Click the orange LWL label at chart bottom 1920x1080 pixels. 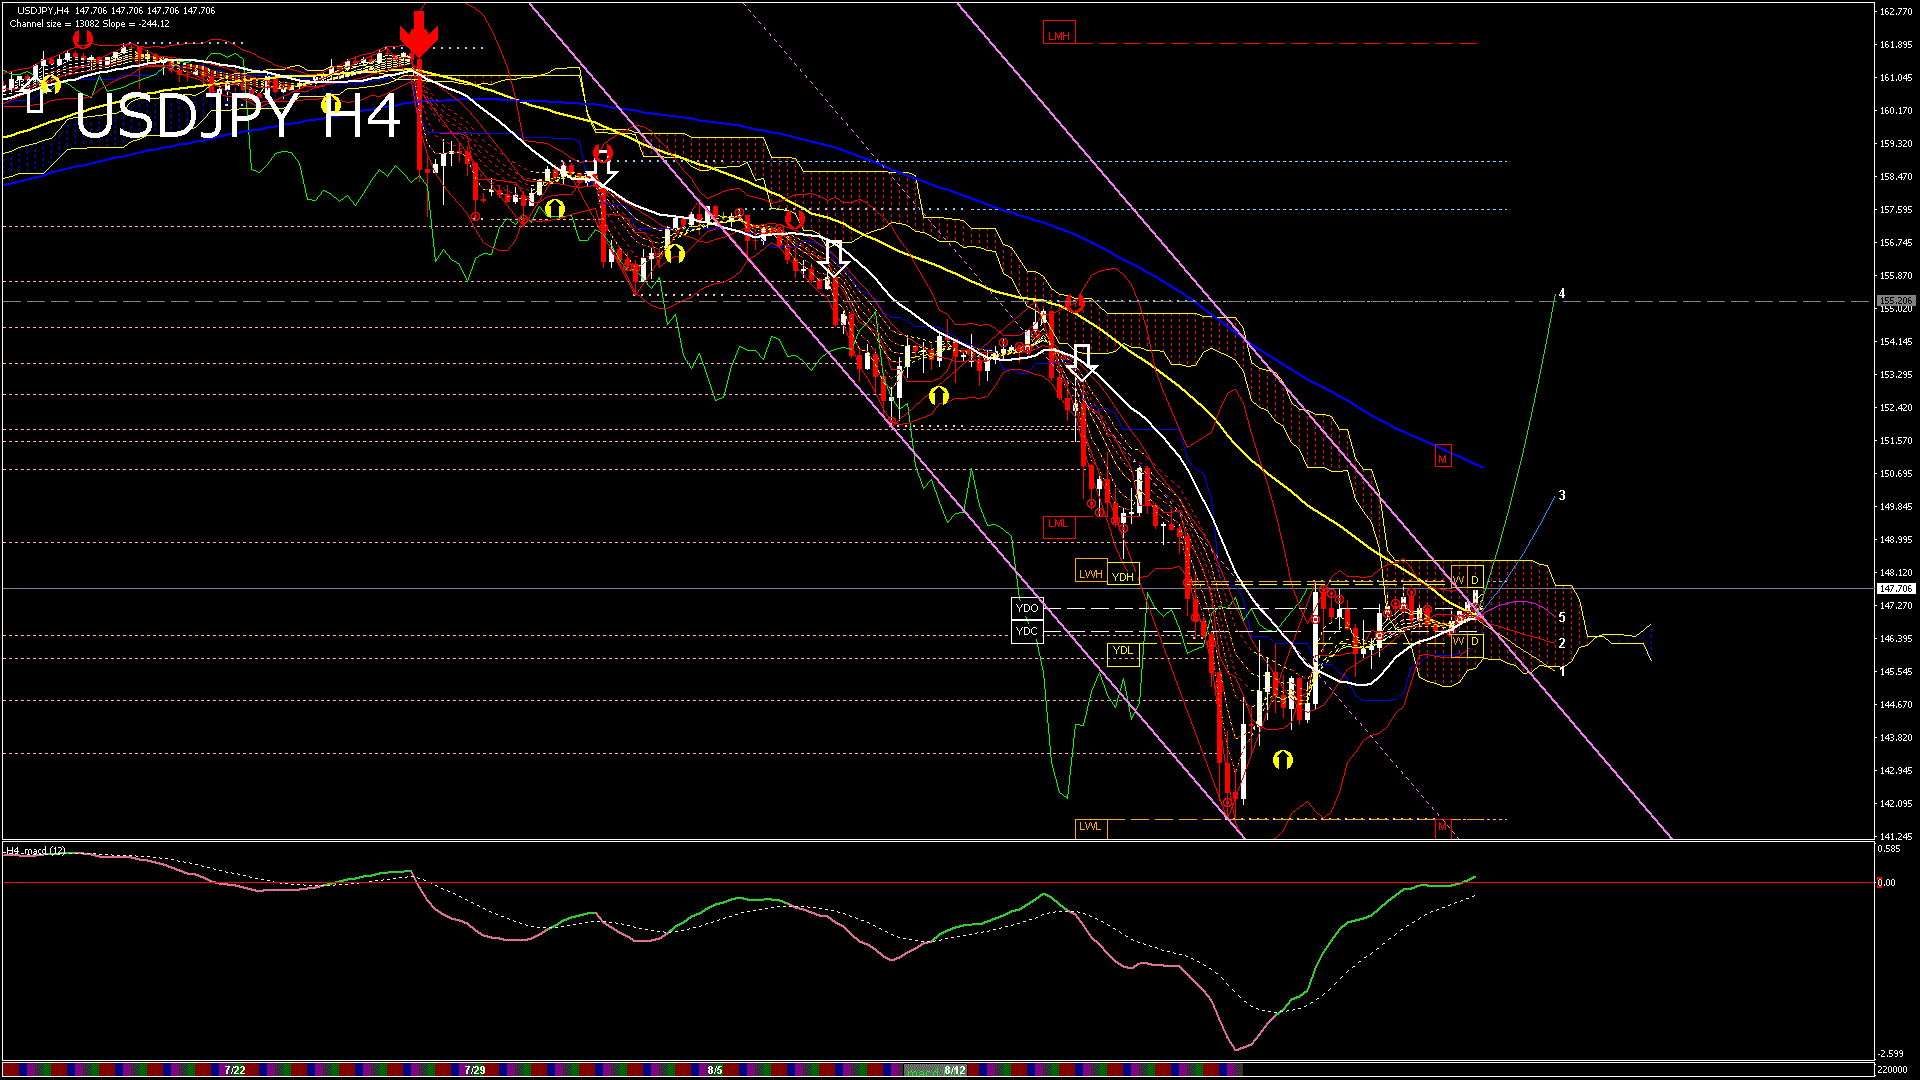1090,826
